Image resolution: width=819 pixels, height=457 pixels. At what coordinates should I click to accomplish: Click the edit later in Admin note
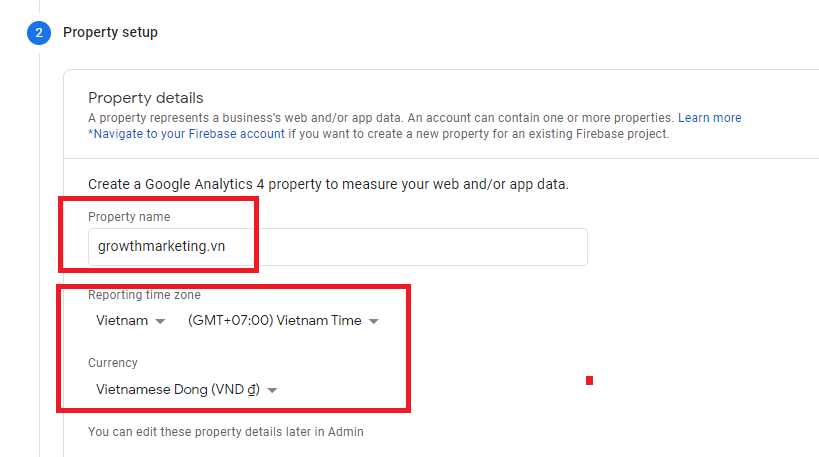tap(226, 432)
